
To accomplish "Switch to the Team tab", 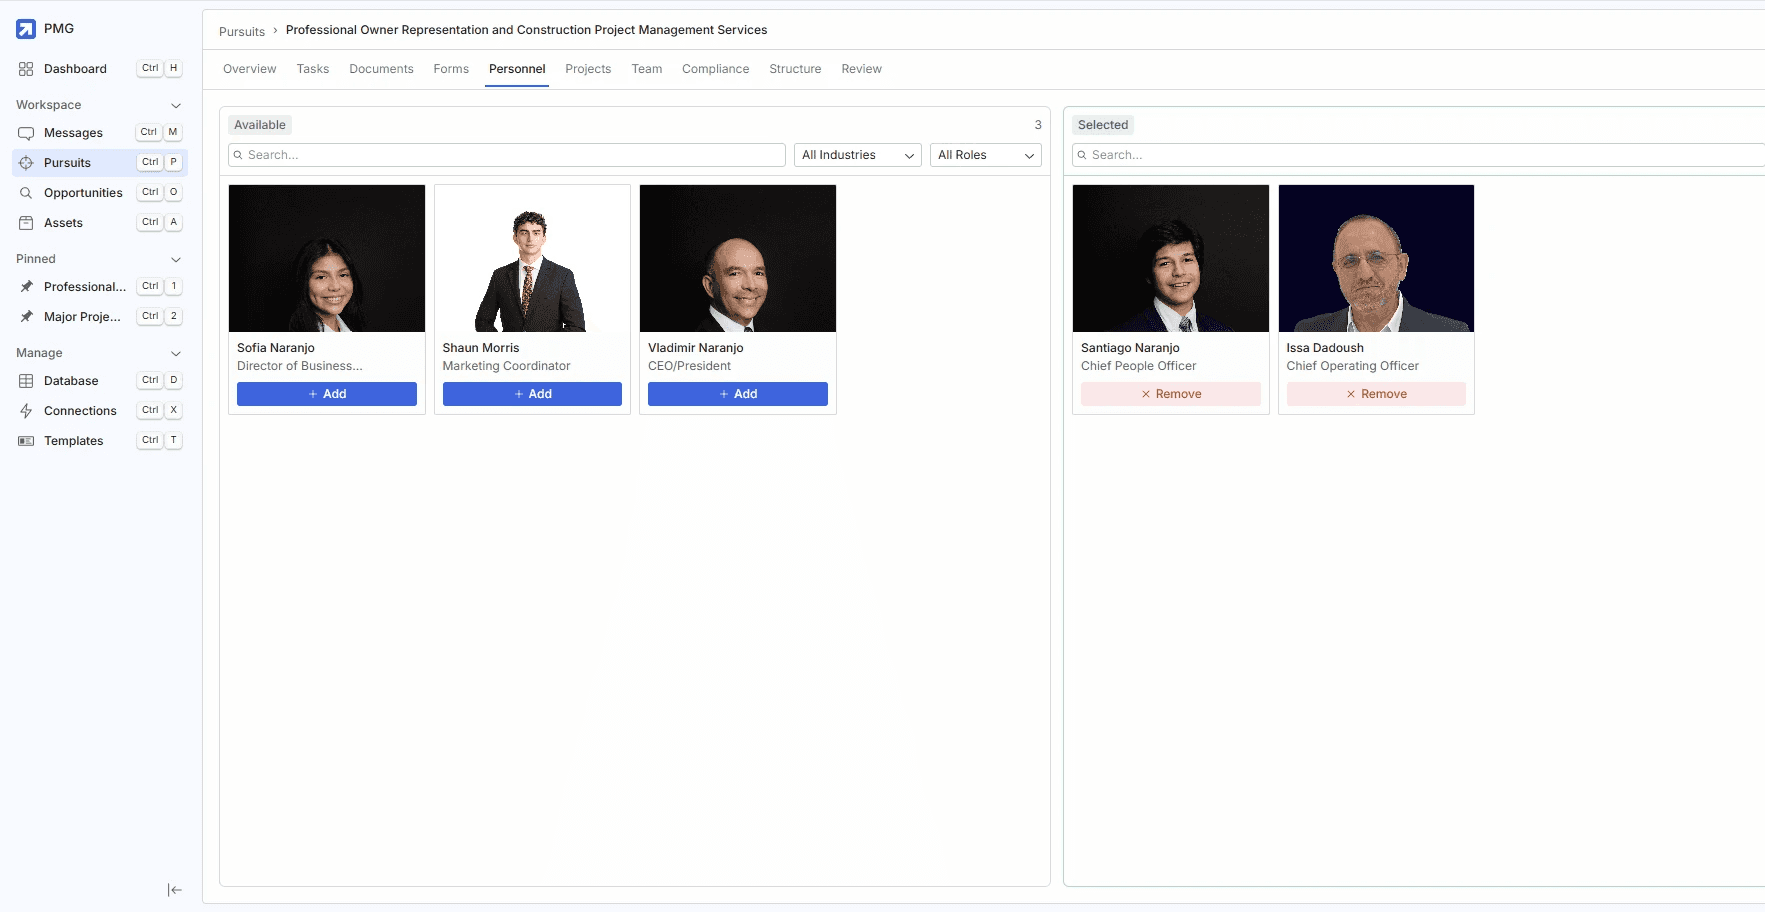I will 646,69.
